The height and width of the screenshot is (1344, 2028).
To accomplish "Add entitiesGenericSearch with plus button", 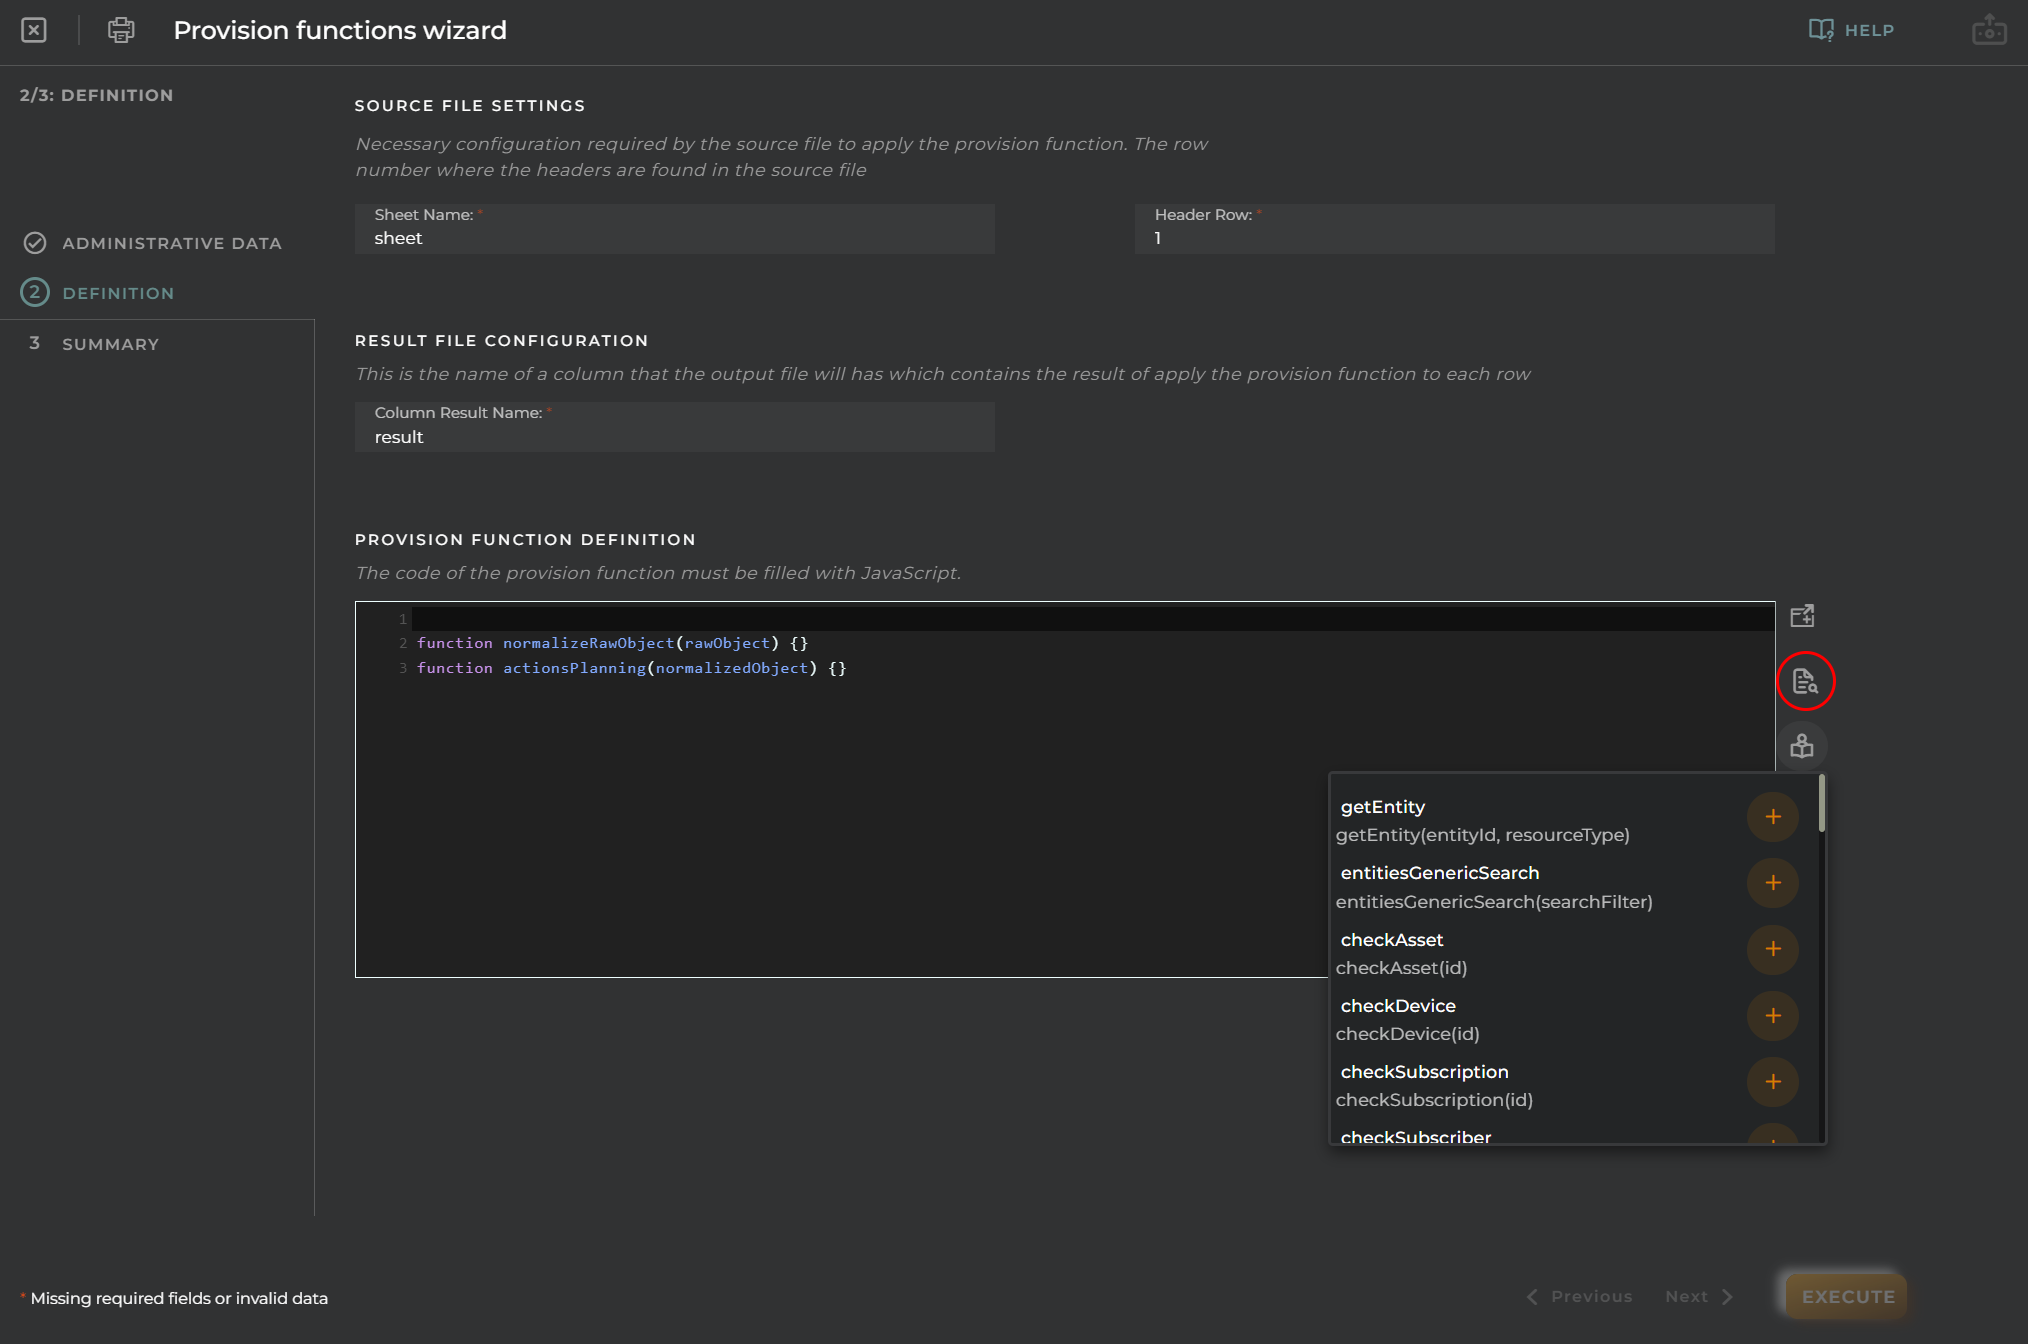I will [1773, 883].
